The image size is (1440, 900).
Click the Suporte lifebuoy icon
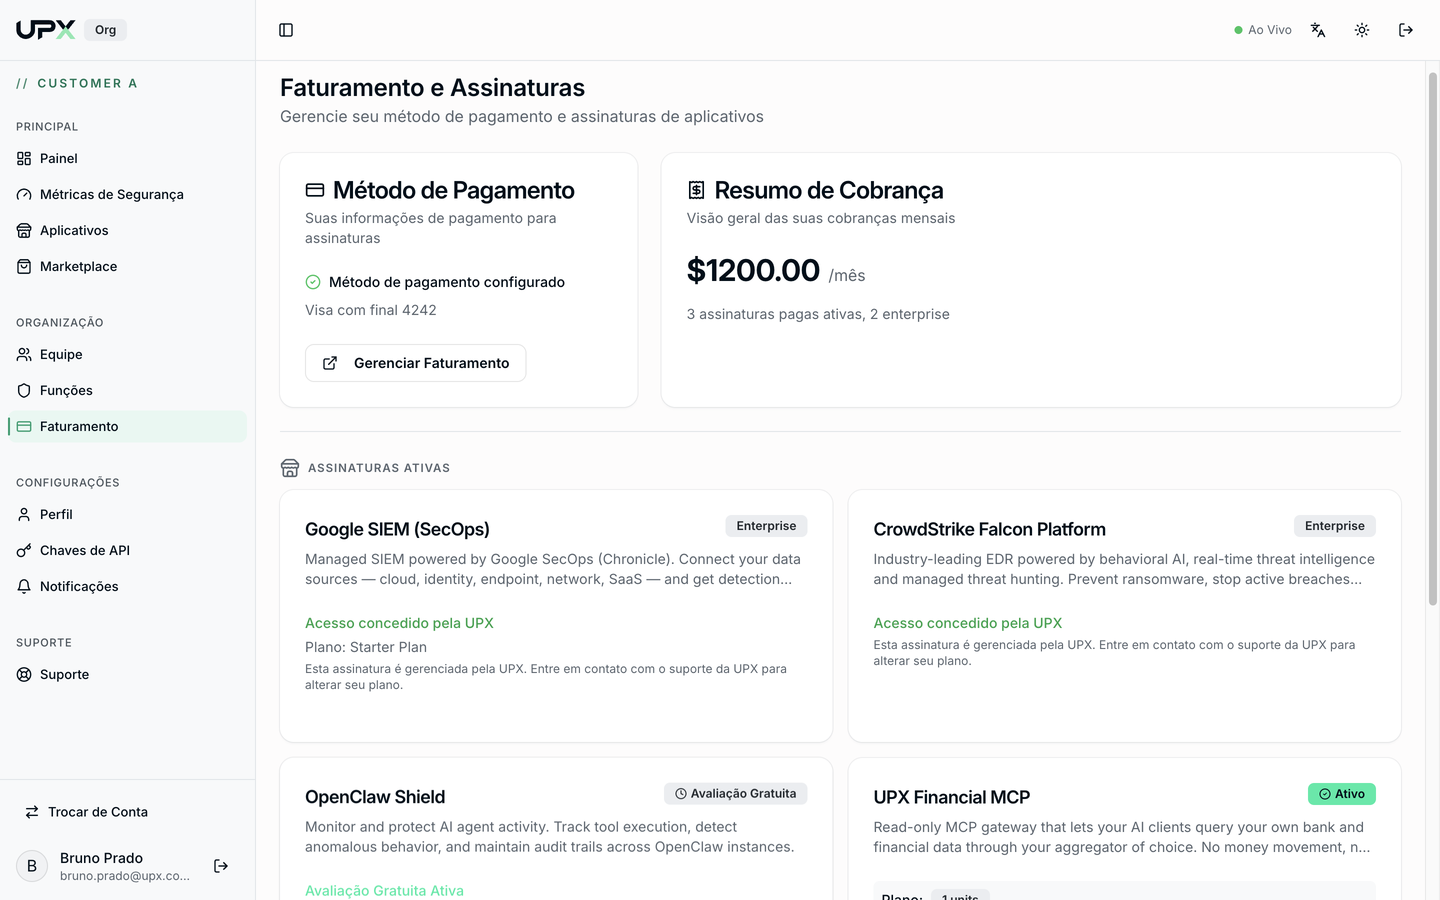[x=24, y=674]
